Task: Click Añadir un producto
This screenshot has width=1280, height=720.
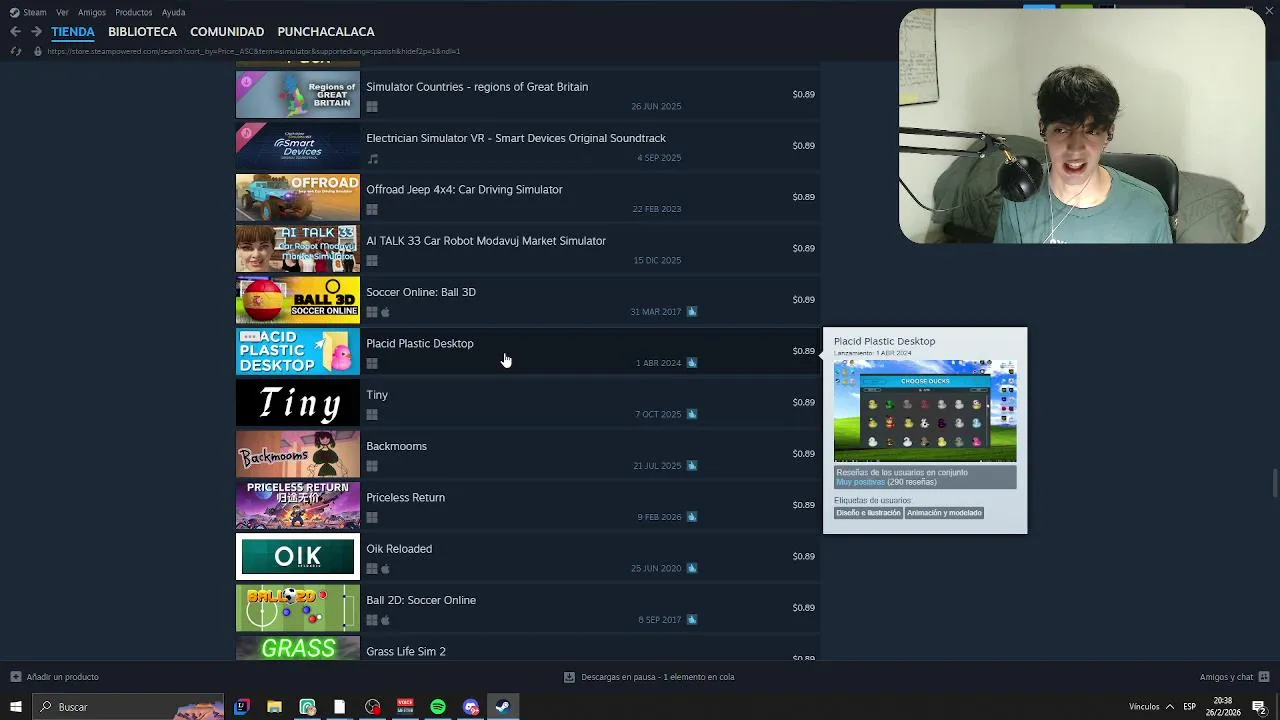Action: (x=62, y=677)
